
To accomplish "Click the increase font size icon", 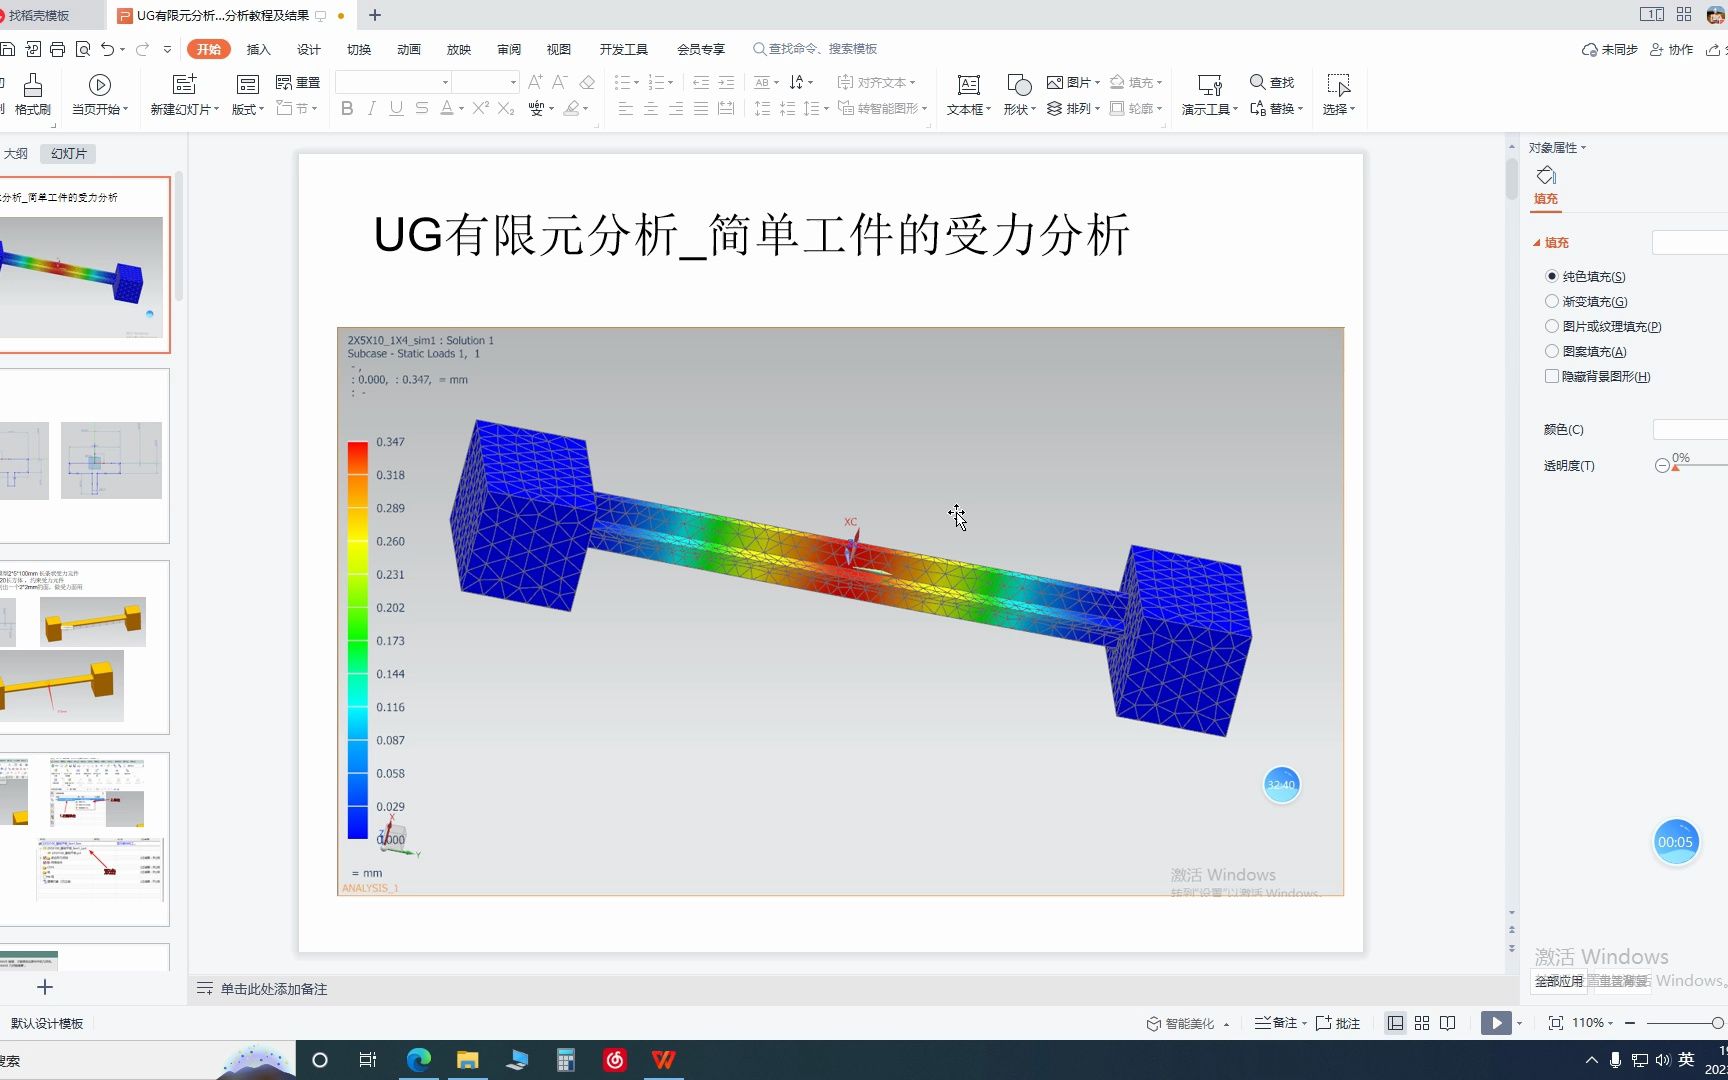I will (535, 82).
